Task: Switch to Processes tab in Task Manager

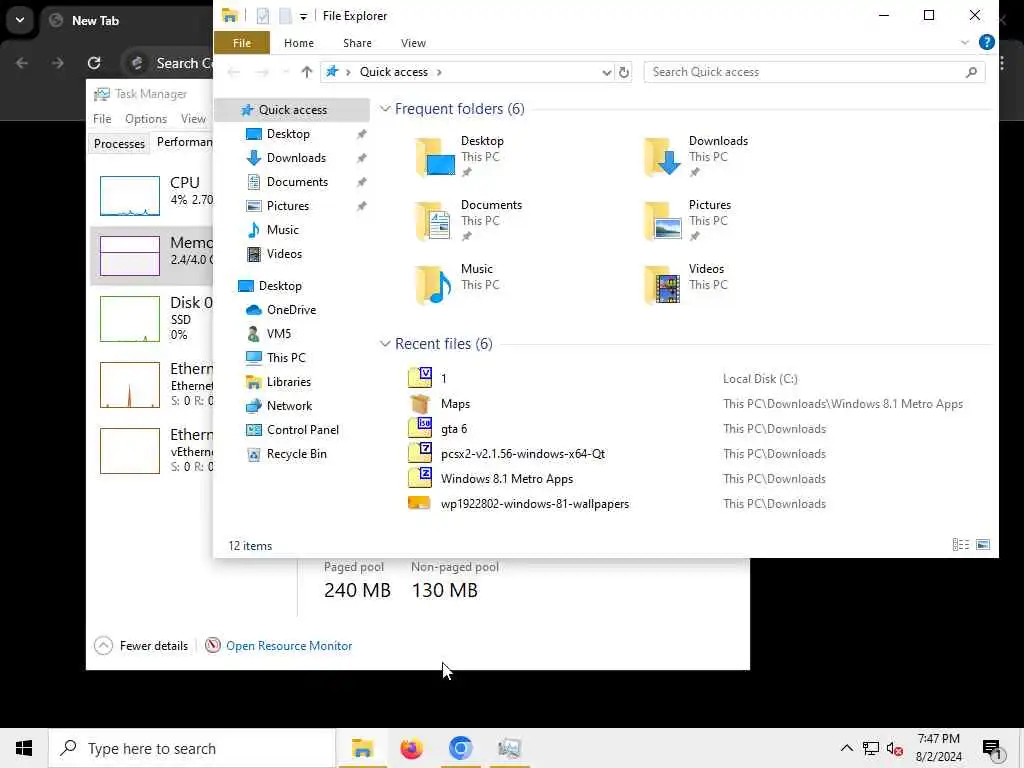Action: [x=119, y=143]
